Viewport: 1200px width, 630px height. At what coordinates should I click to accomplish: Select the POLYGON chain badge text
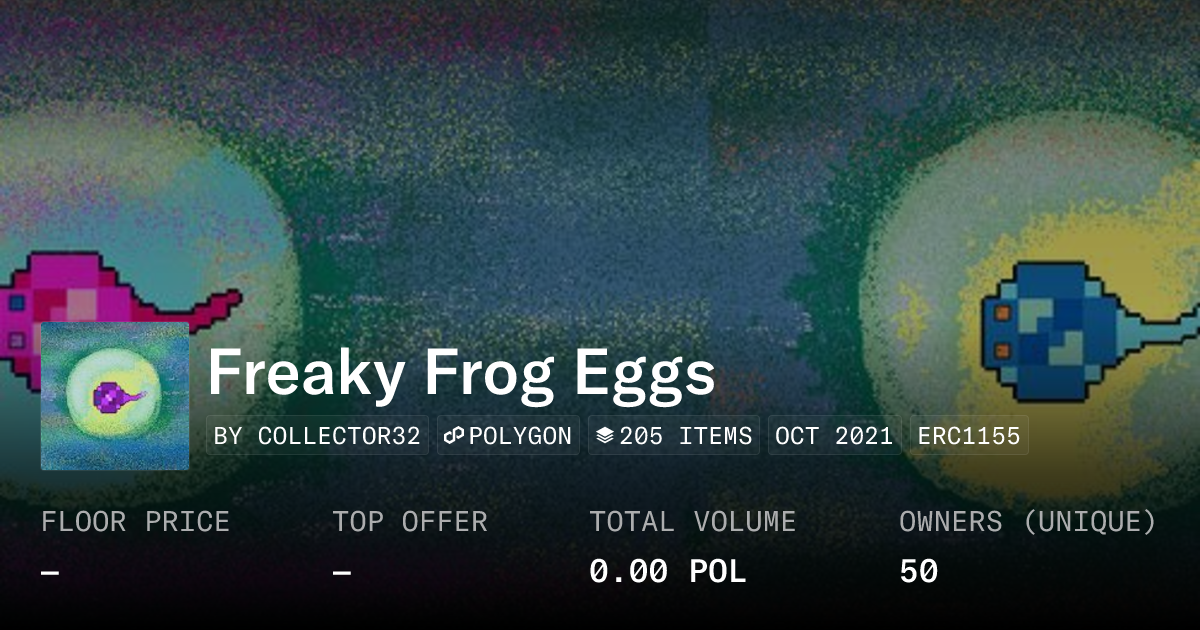tap(520, 436)
